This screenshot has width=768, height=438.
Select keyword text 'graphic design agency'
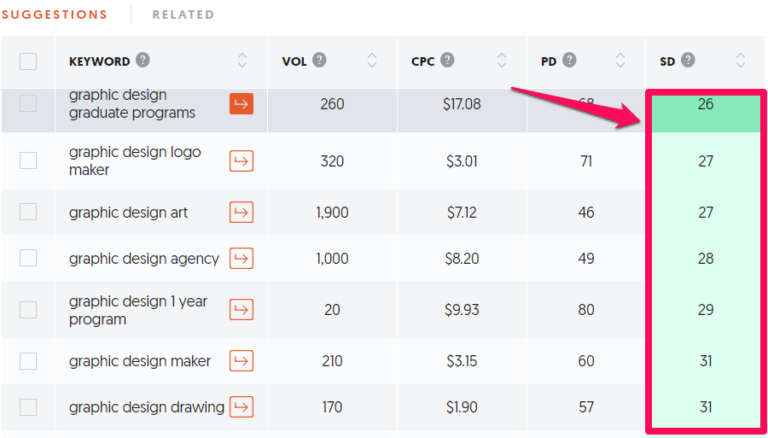(x=144, y=259)
